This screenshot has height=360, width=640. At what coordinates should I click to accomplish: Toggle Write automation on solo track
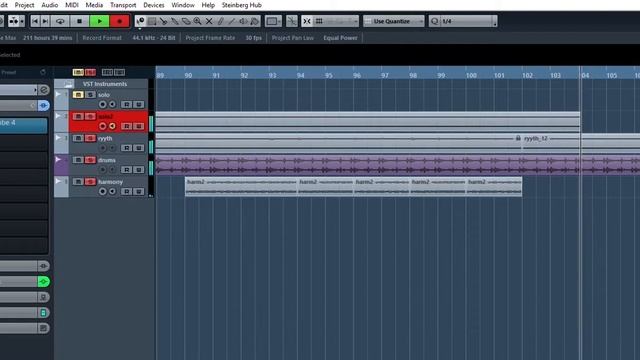tap(139, 104)
